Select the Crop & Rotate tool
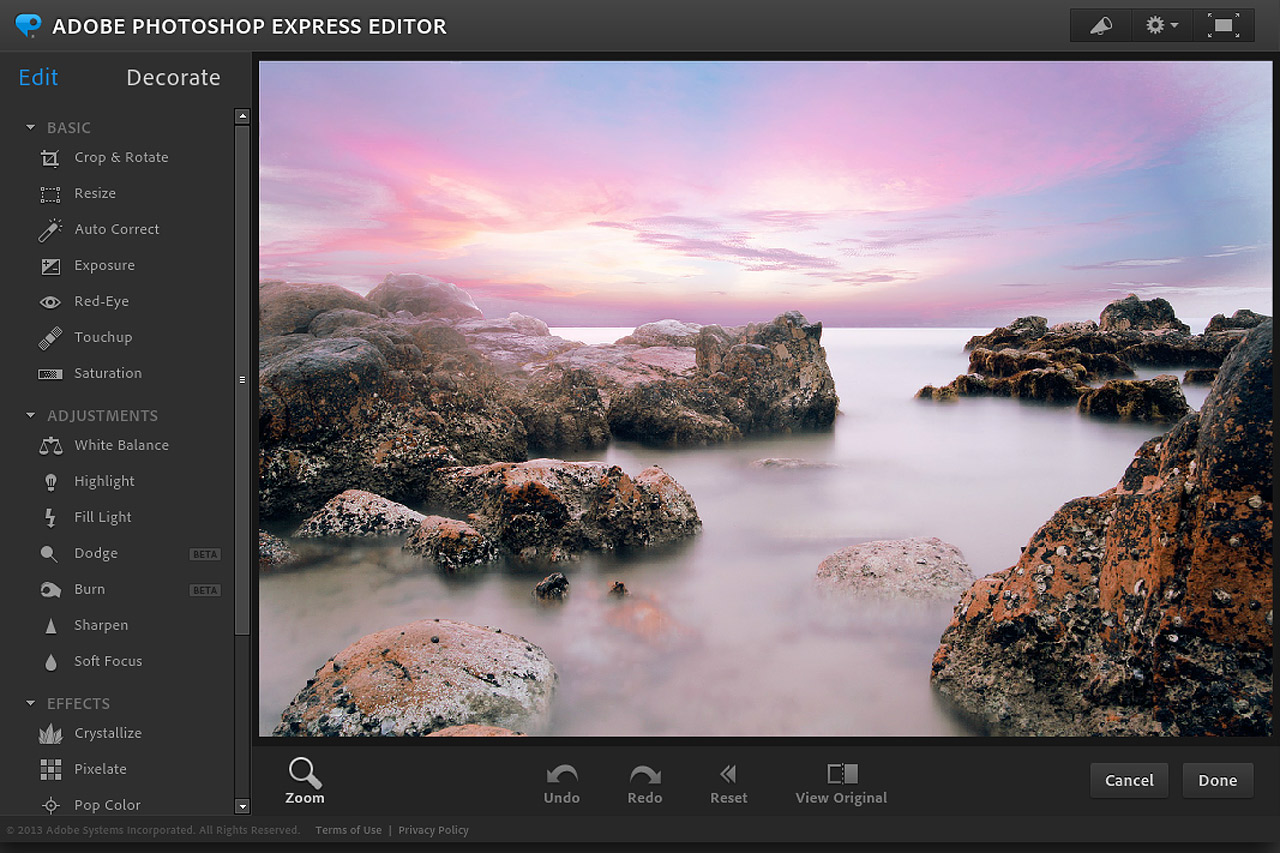The height and width of the screenshot is (853, 1280). click(x=120, y=157)
